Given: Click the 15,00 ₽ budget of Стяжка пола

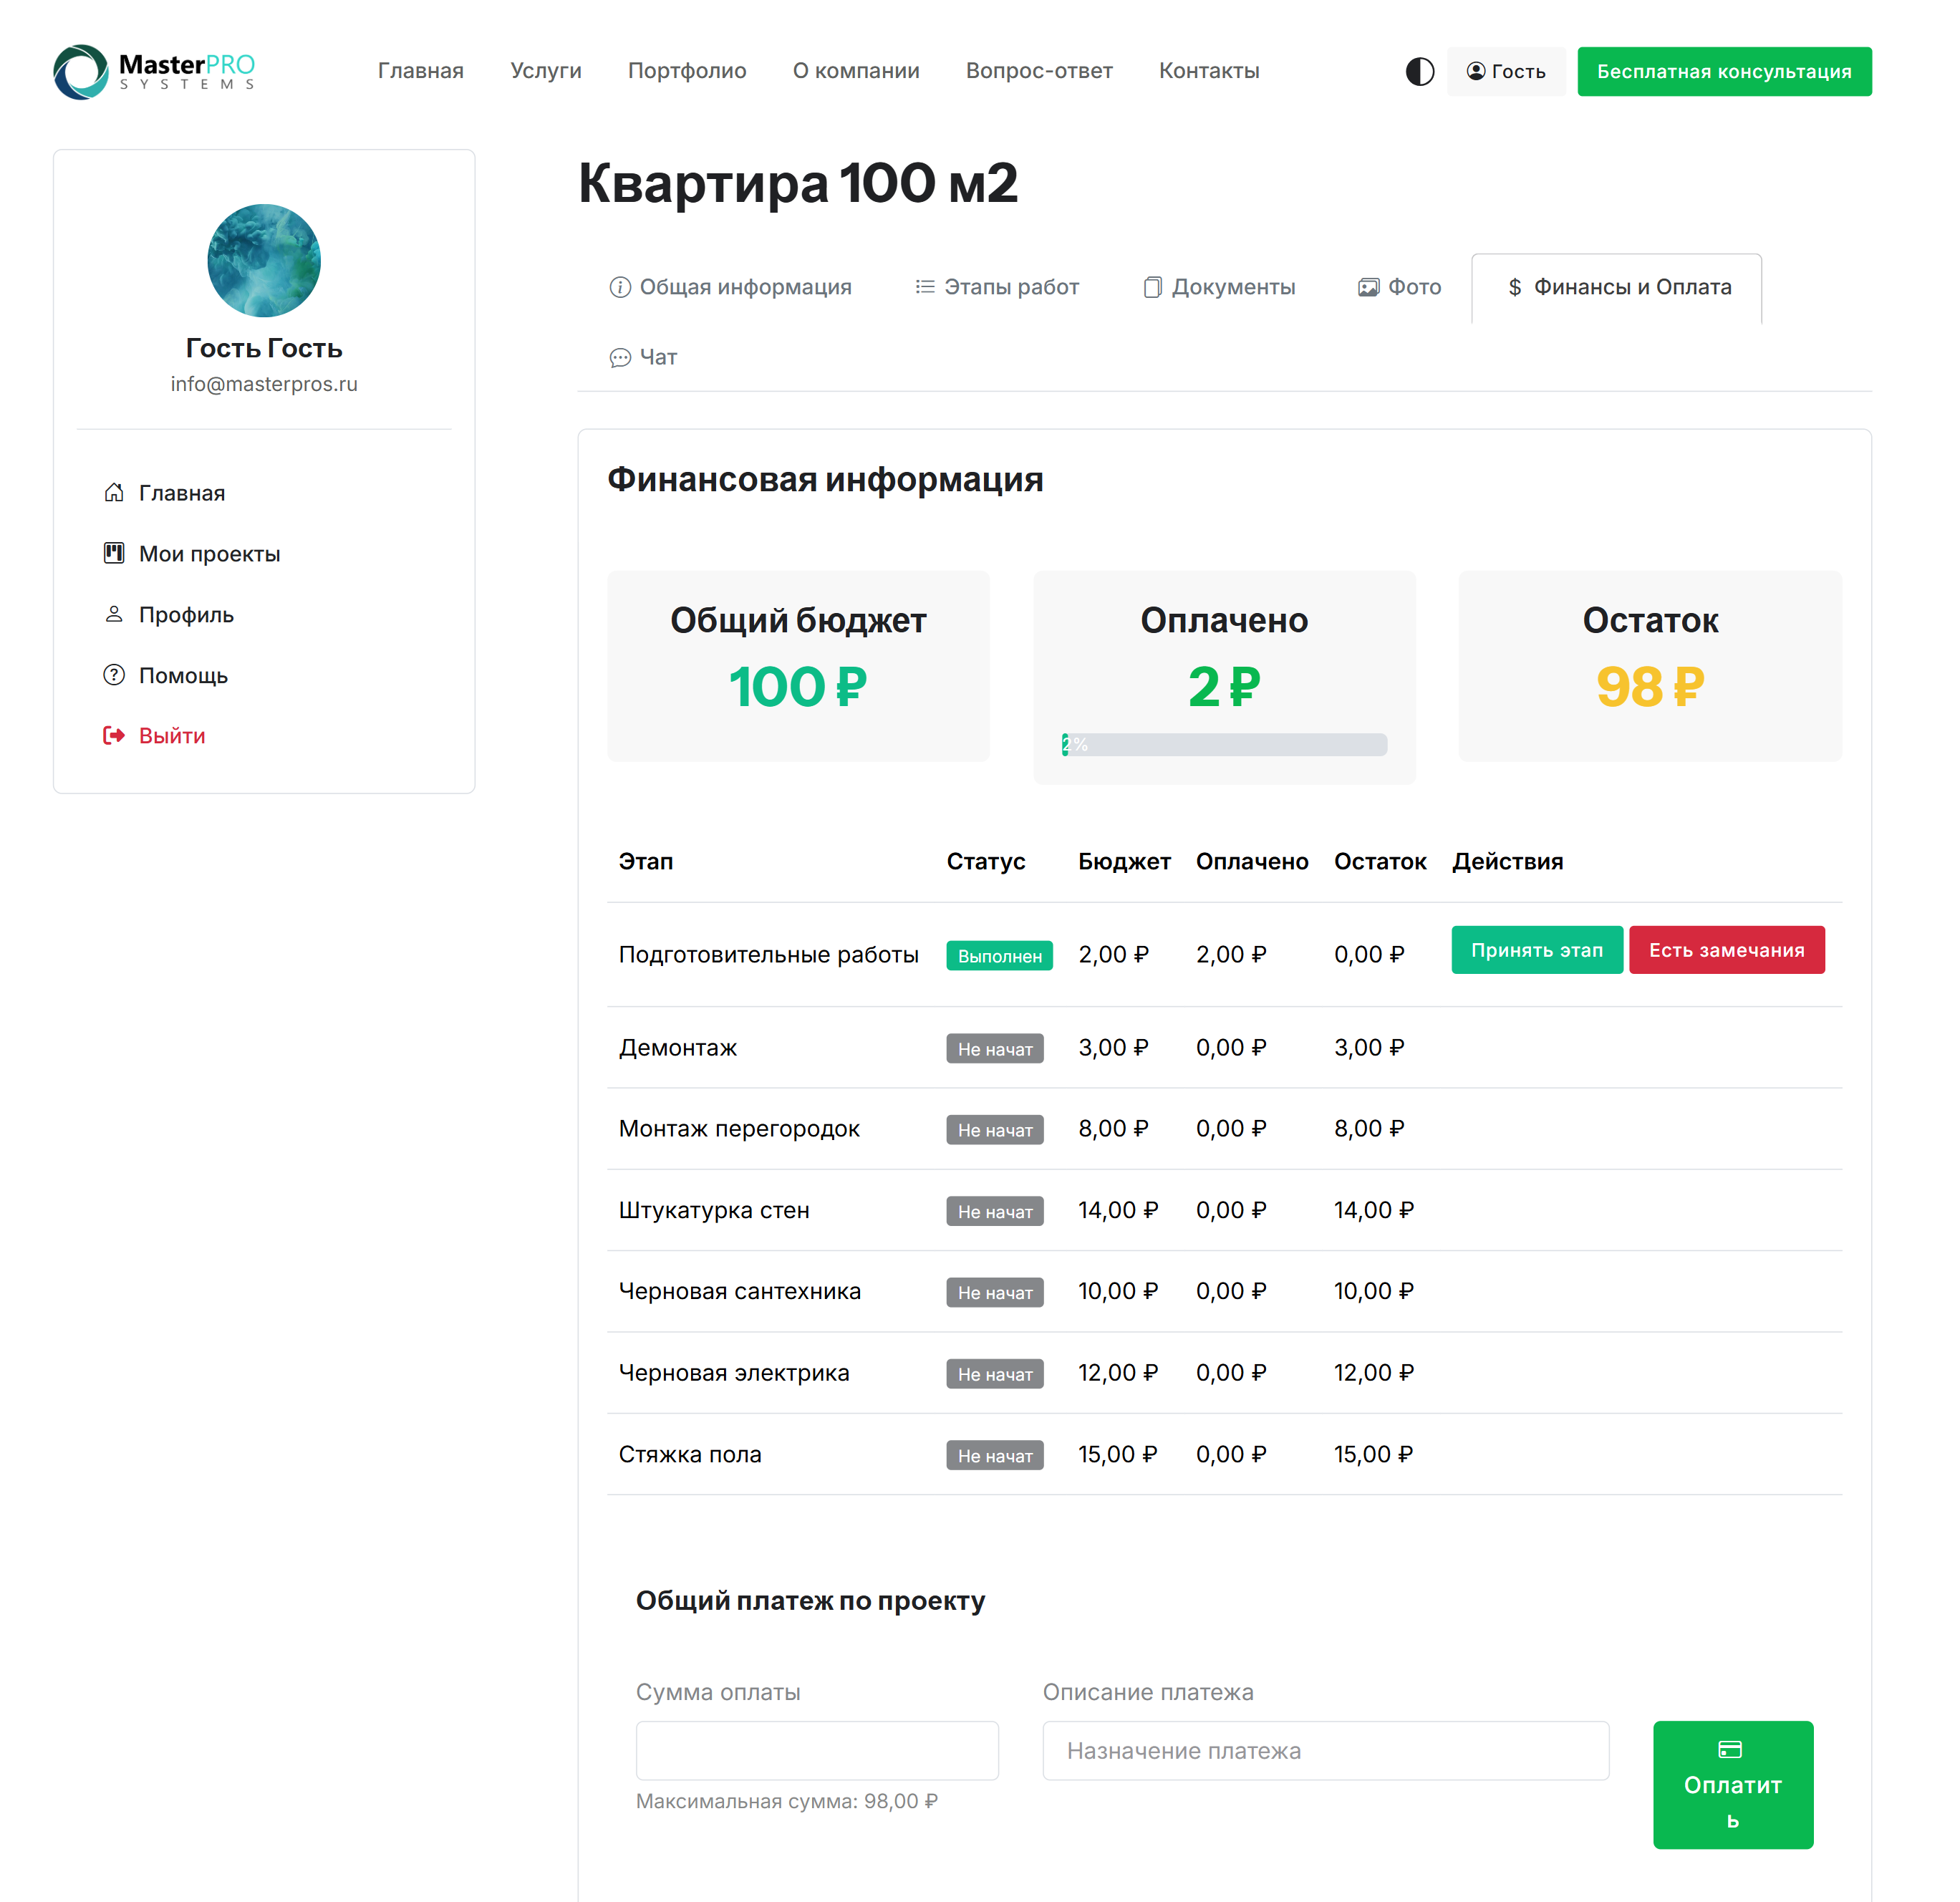Looking at the screenshot, I should pos(1117,1454).
